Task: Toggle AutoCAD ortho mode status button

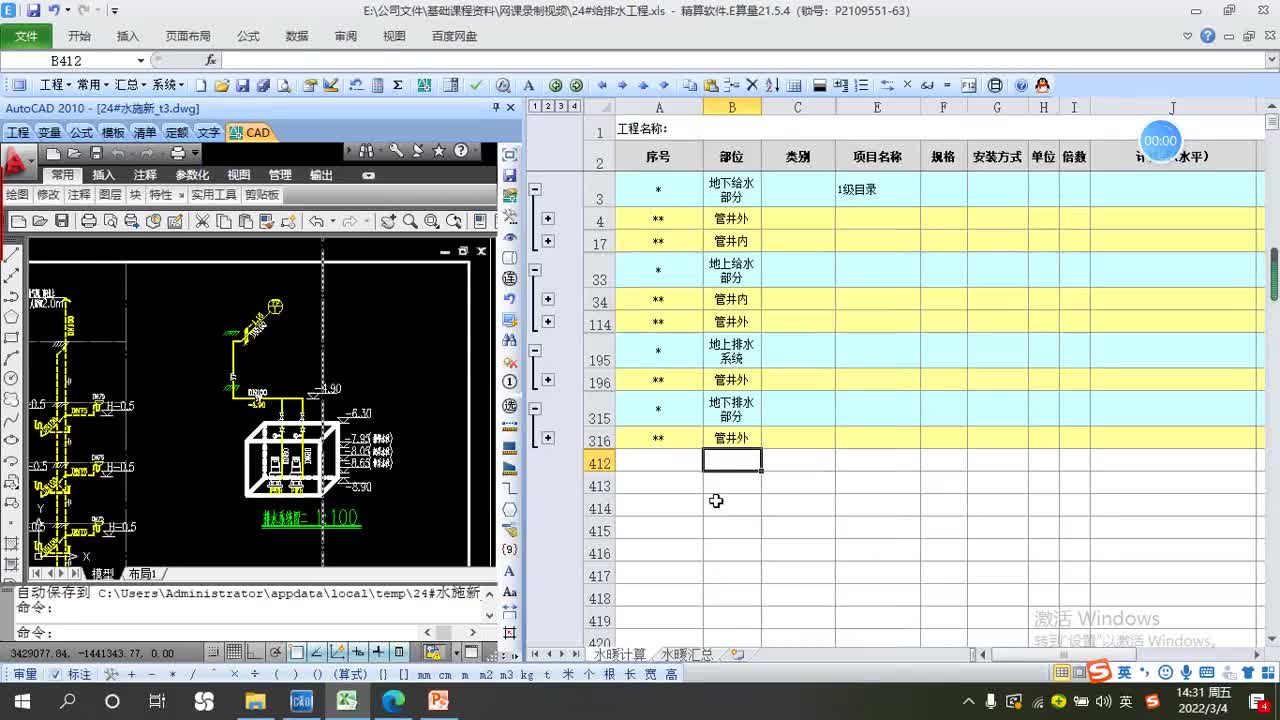Action: click(254, 652)
